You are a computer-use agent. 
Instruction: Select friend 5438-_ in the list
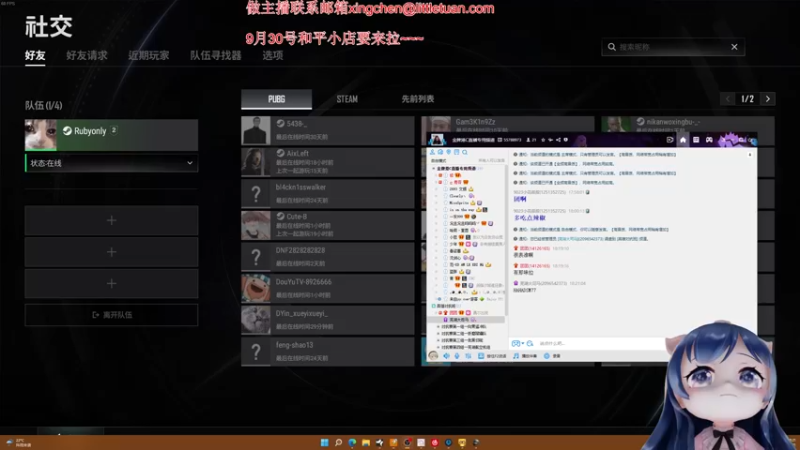pos(328,130)
